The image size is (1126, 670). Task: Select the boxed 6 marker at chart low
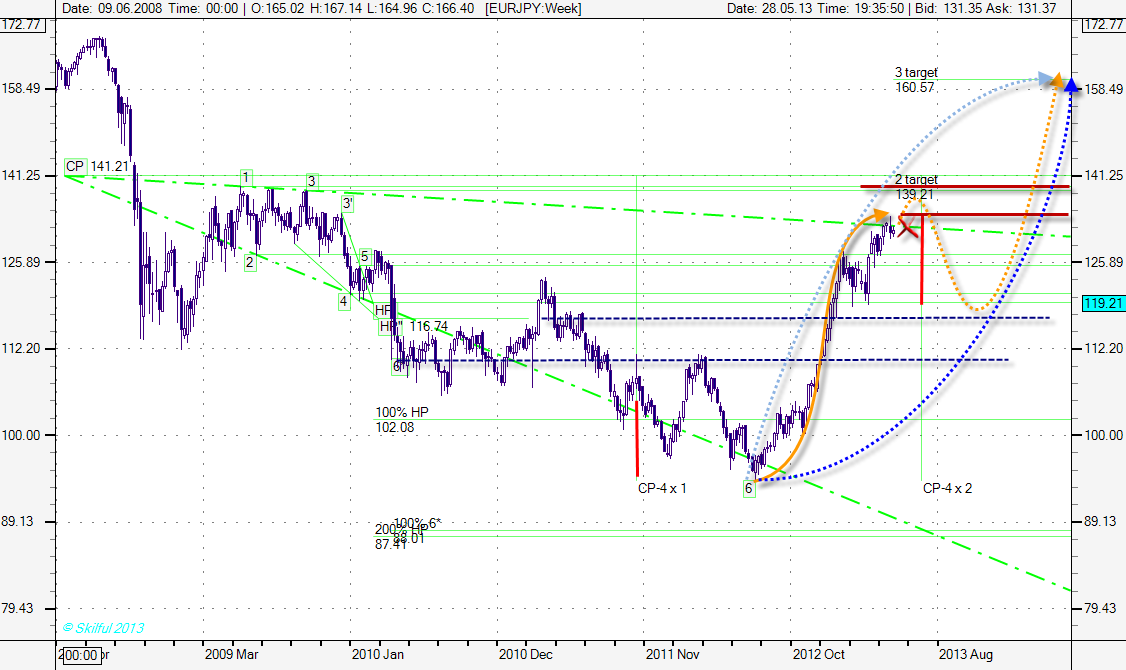tap(748, 488)
